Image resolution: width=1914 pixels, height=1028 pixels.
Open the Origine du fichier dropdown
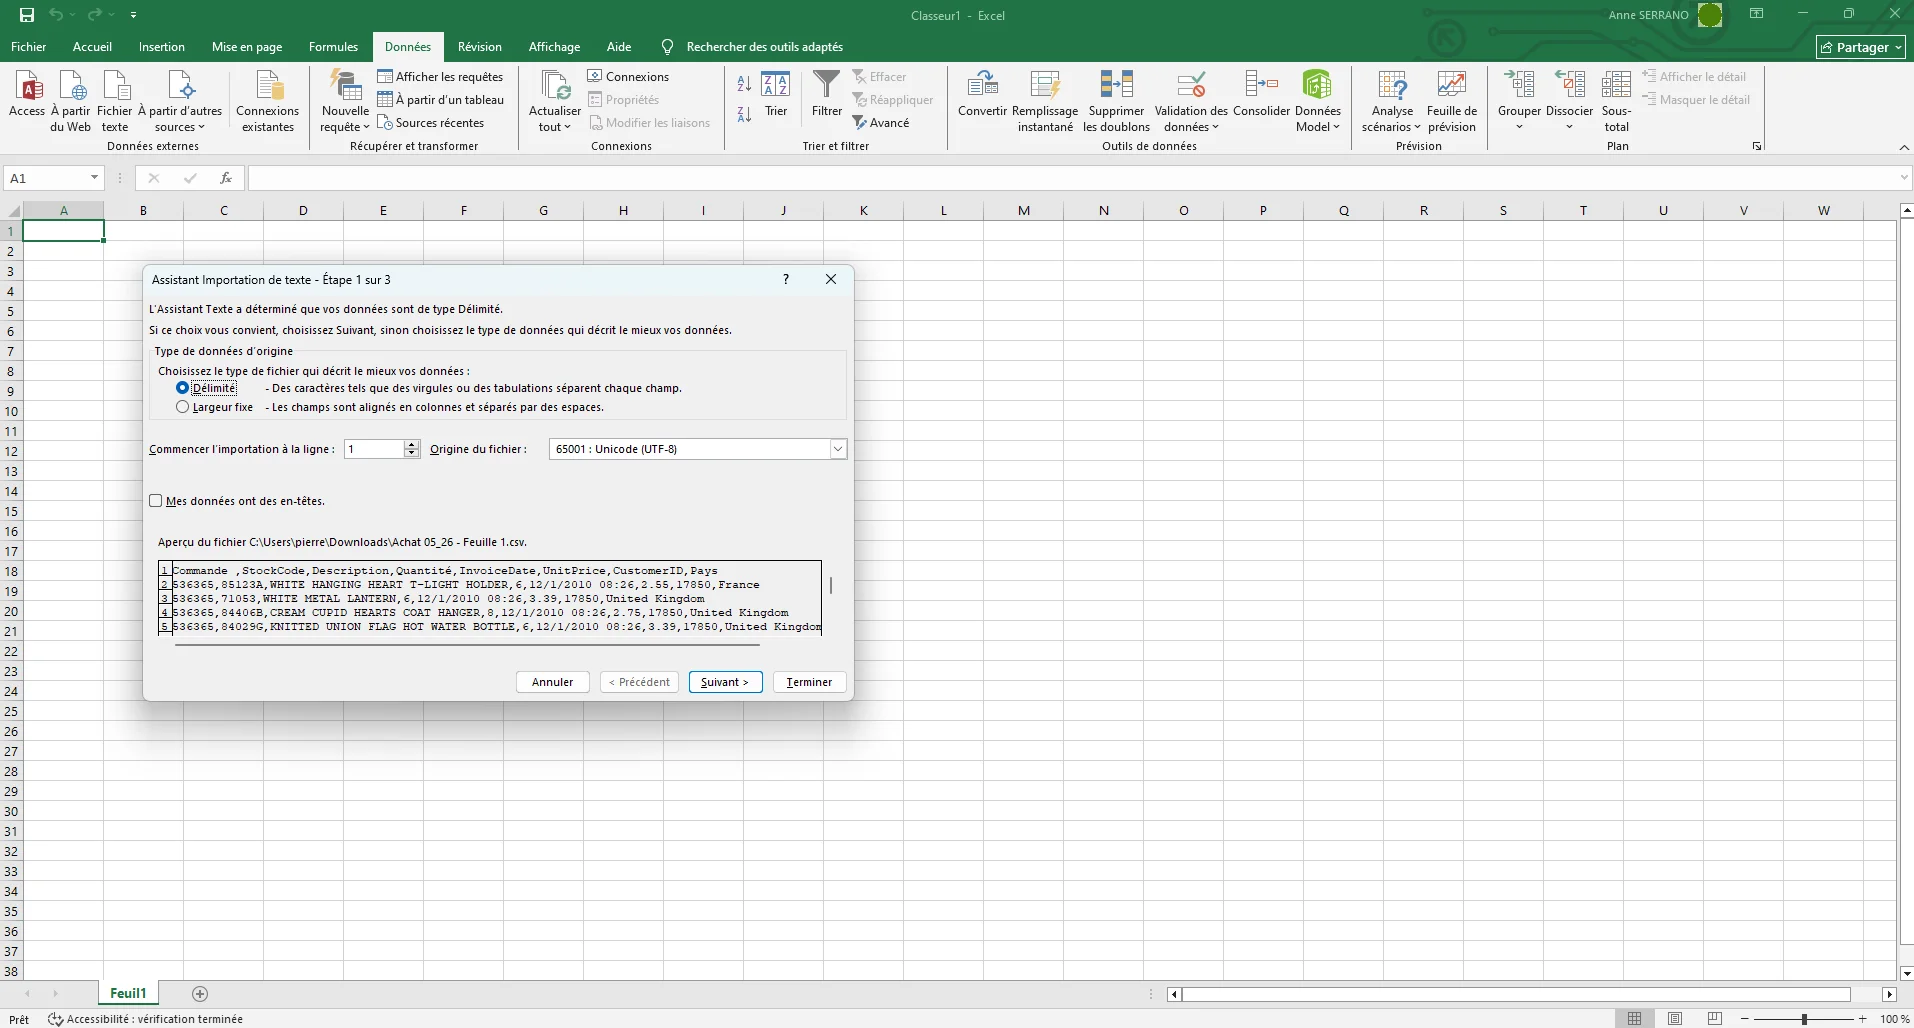click(838, 449)
